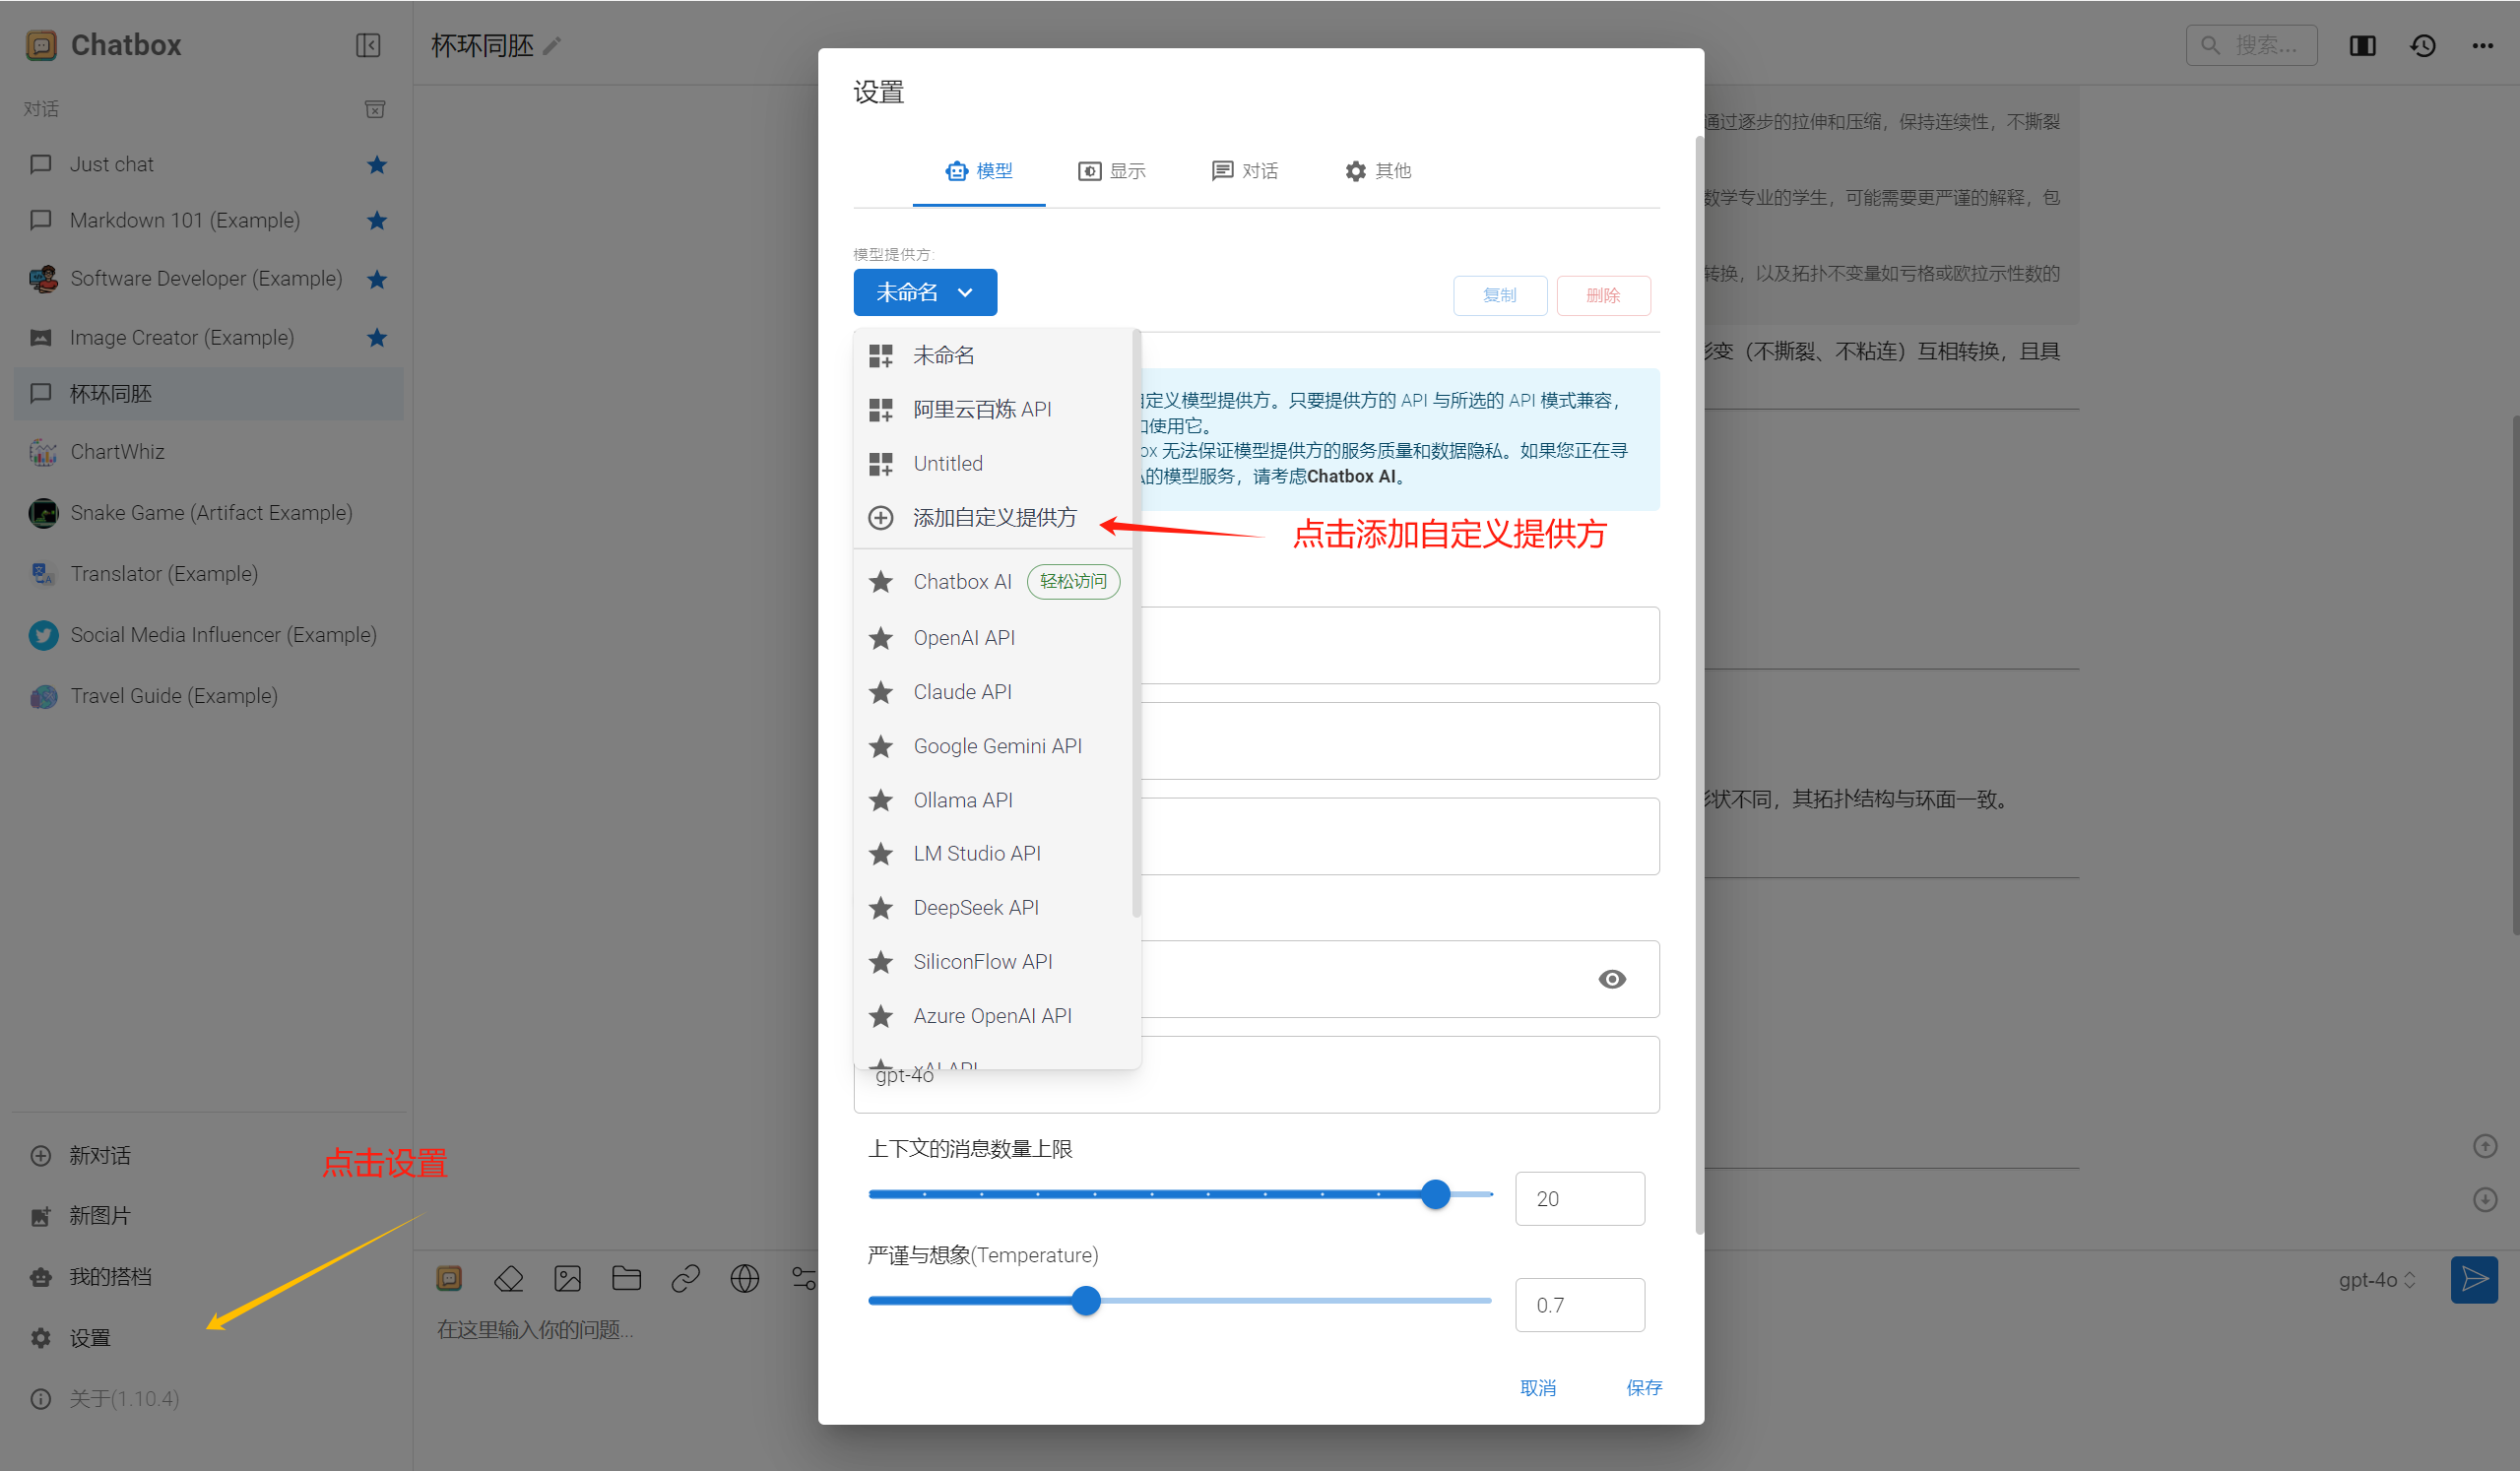This screenshot has width=2520, height=1471.
Task: Click the link attach icon
Action: (x=685, y=1279)
